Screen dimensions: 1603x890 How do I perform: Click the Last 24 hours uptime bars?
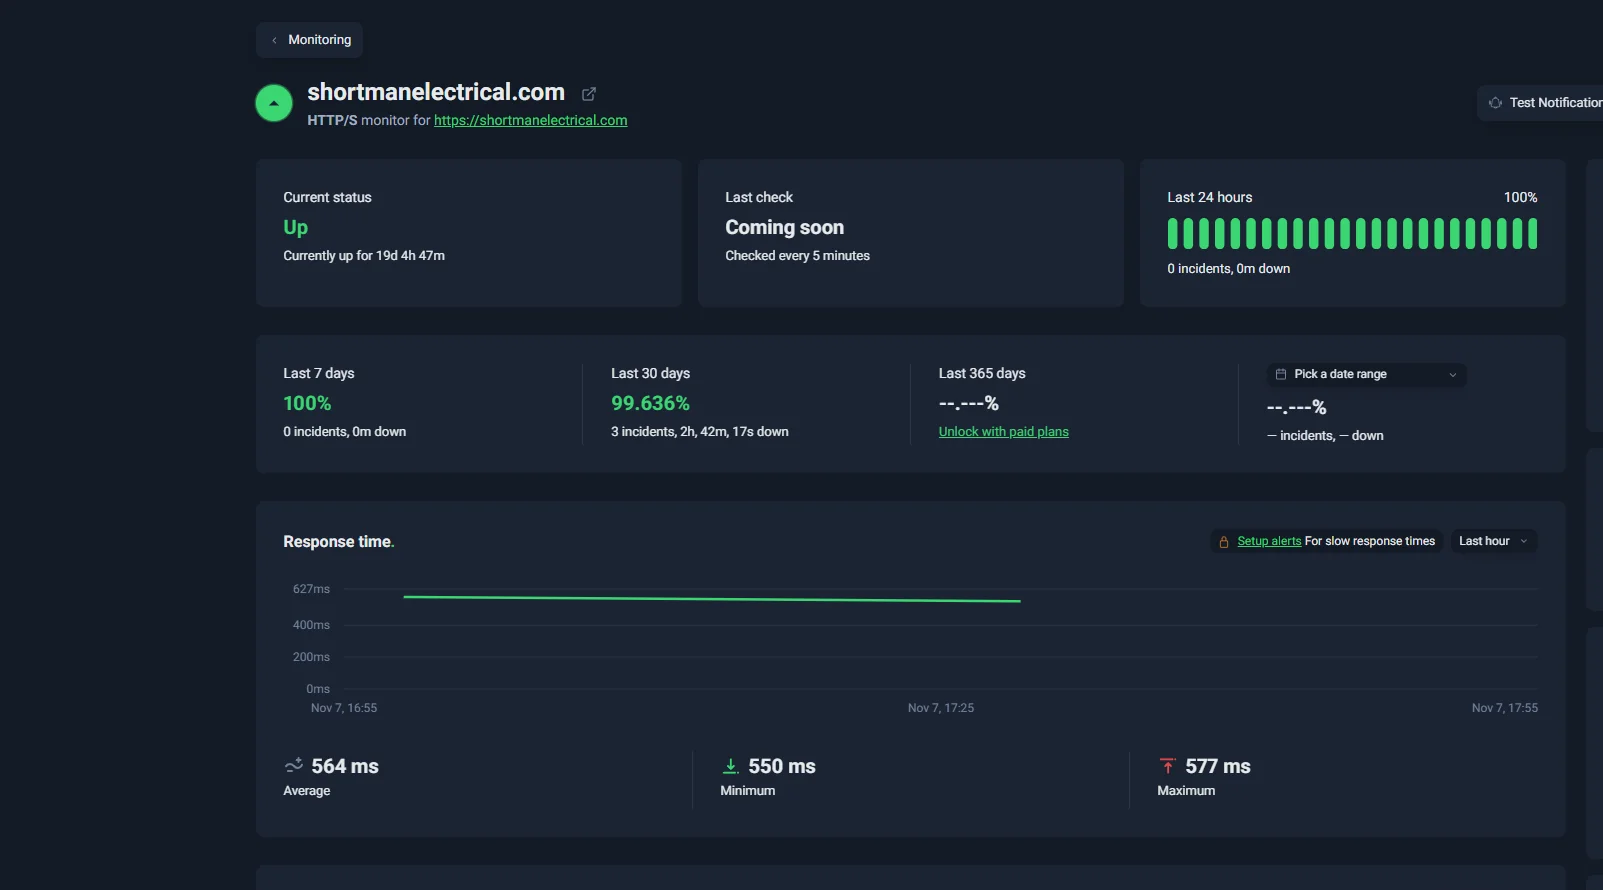pyautogui.click(x=1352, y=234)
